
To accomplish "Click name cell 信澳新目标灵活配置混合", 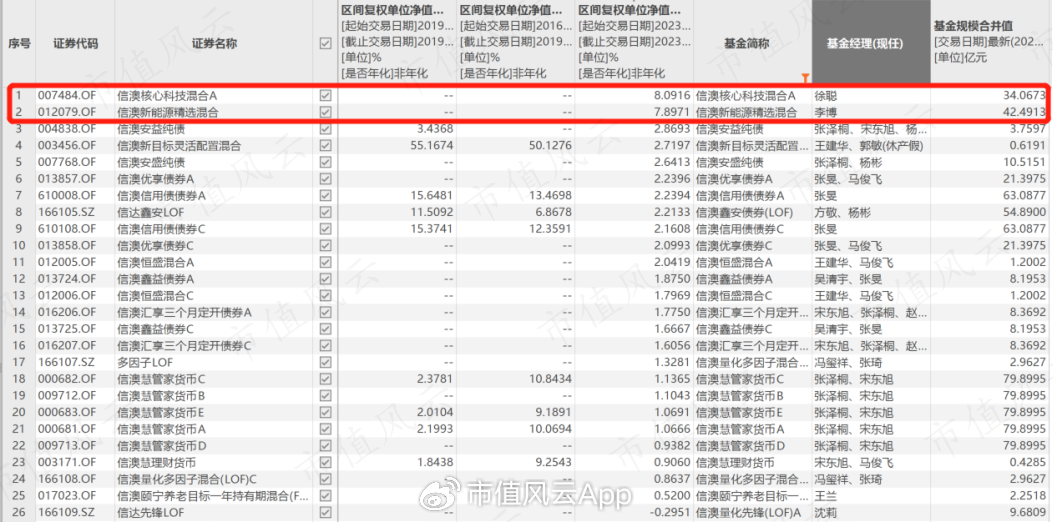I will [x=179, y=146].
